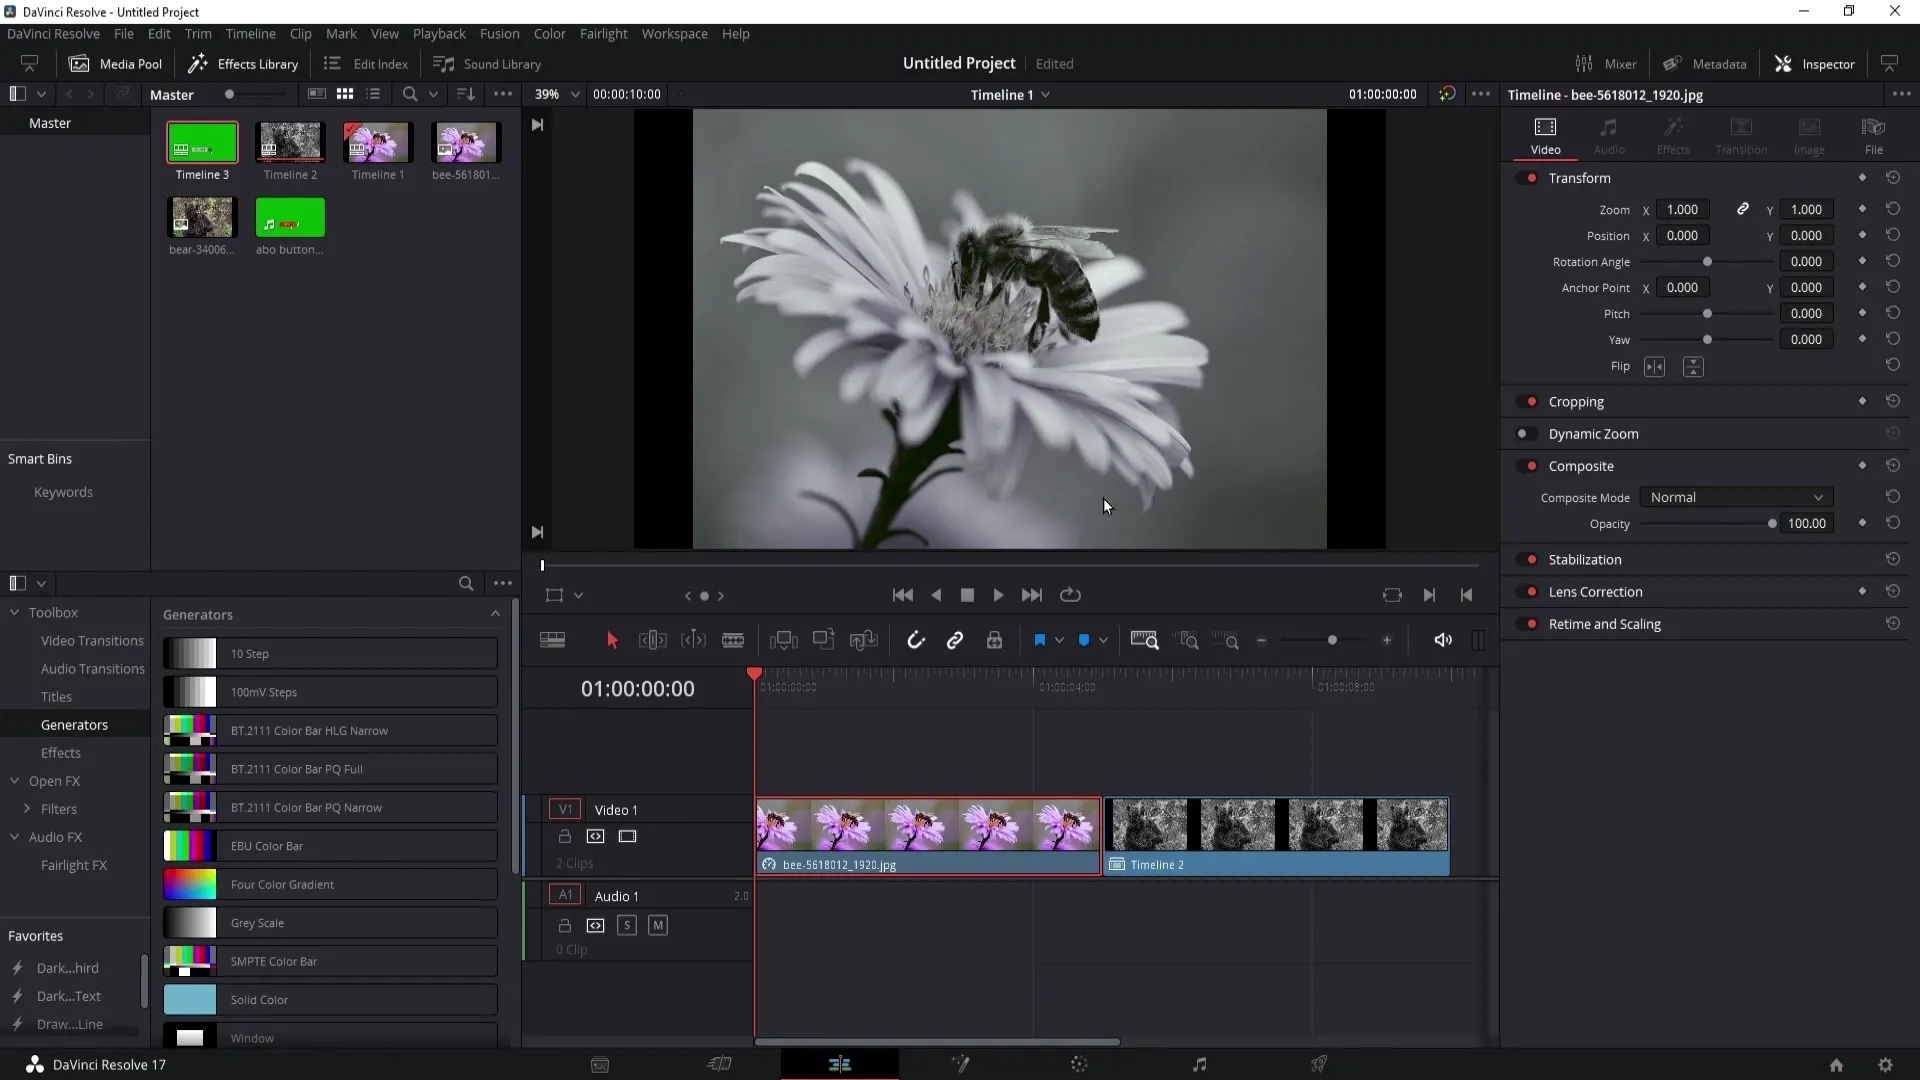The height and width of the screenshot is (1080, 1920).
Task: Open Project Settings gear icon
Action: click(x=1885, y=1065)
